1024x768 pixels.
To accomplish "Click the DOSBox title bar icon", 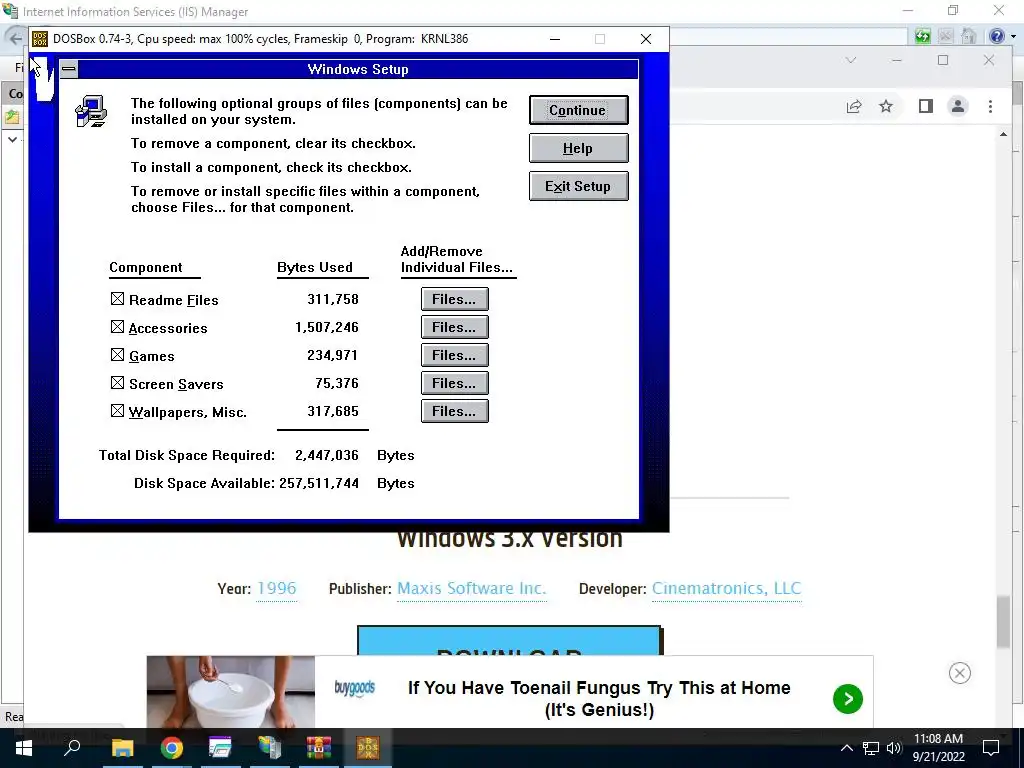I will point(40,39).
